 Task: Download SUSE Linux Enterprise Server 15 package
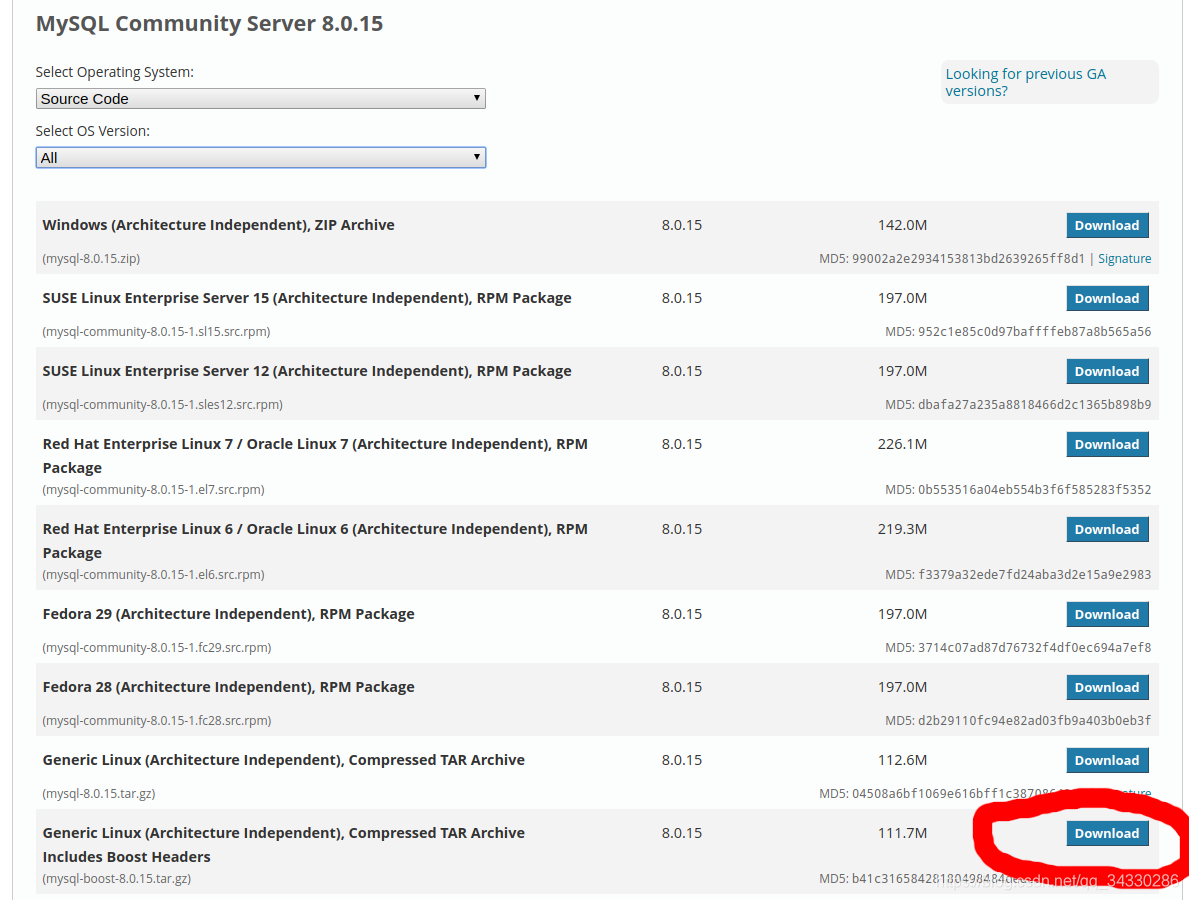pyautogui.click(x=1107, y=298)
